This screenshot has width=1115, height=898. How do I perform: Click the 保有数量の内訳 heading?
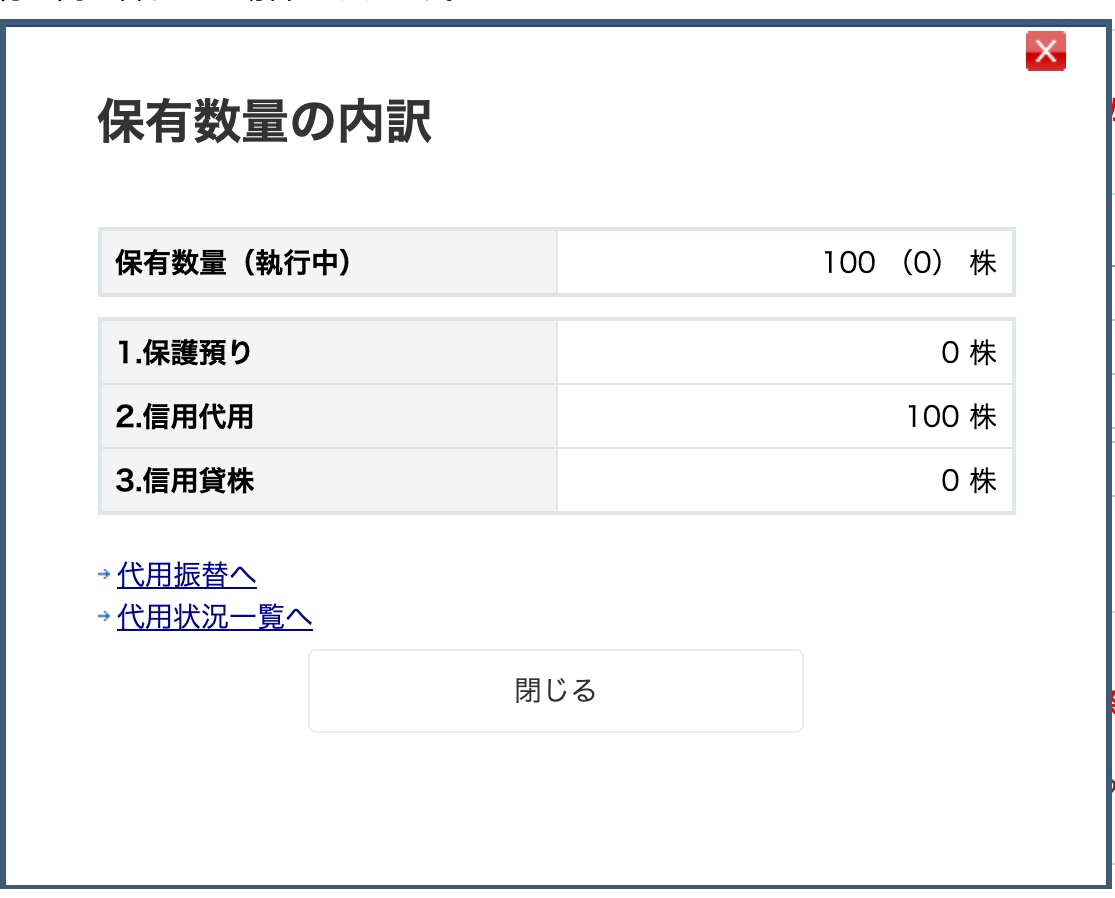(x=265, y=122)
